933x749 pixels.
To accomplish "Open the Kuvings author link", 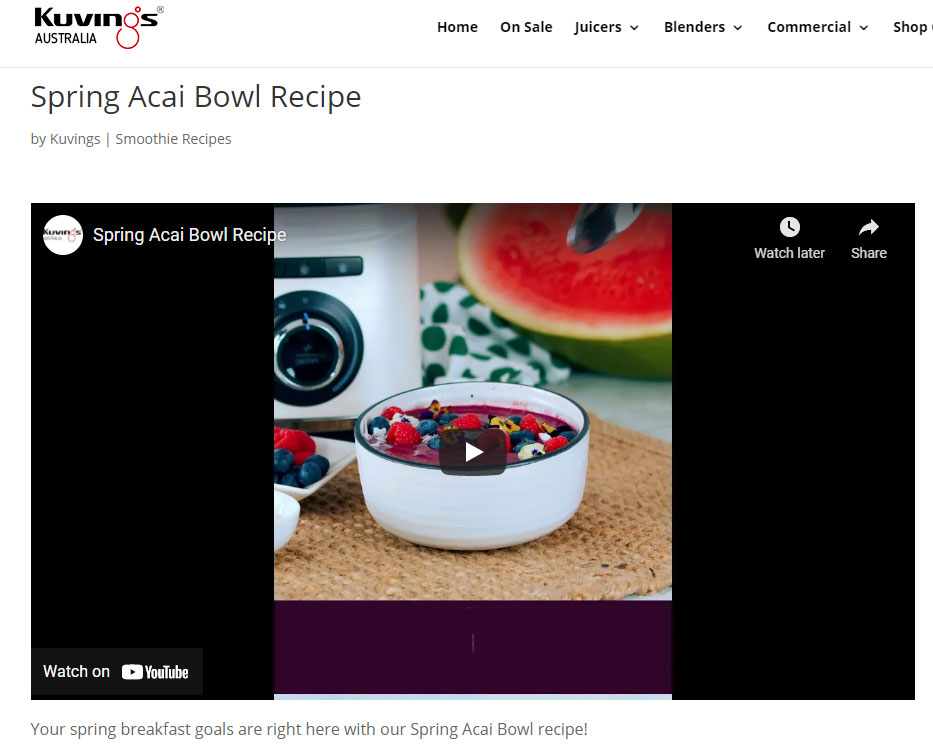I will pyautogui.click(x=75, y=139).
